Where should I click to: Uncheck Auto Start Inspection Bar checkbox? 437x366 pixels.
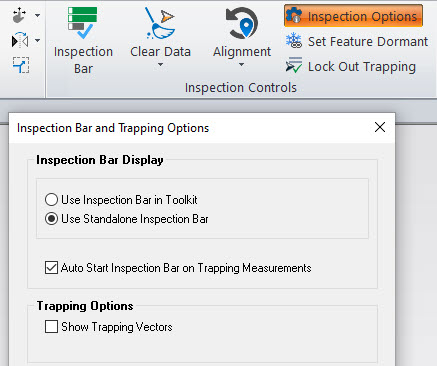click(x=51, y=268)
